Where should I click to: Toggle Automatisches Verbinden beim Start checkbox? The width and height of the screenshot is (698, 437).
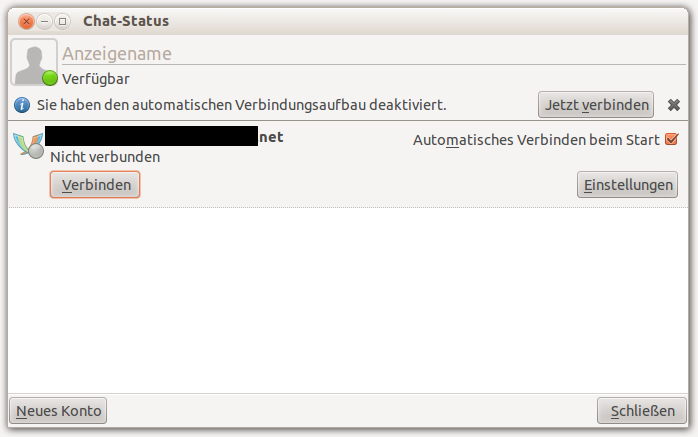click(671, 139)
